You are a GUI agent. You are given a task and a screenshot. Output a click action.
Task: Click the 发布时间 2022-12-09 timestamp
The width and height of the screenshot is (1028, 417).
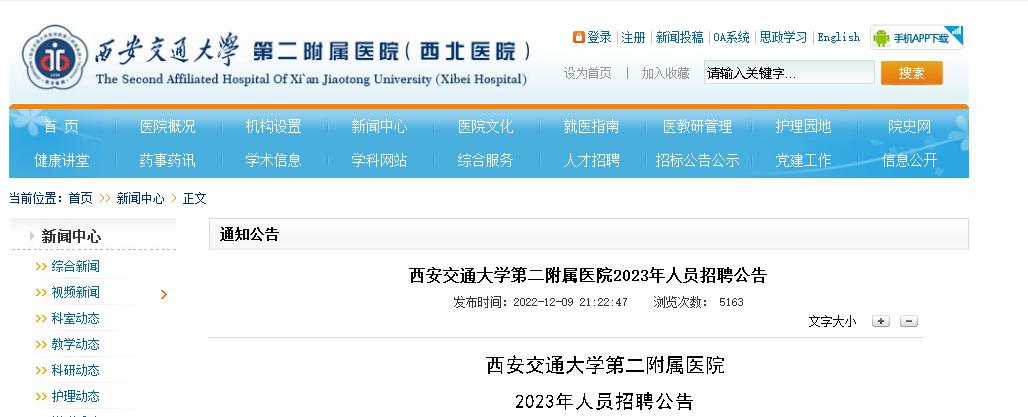click(x=541, y=302)
